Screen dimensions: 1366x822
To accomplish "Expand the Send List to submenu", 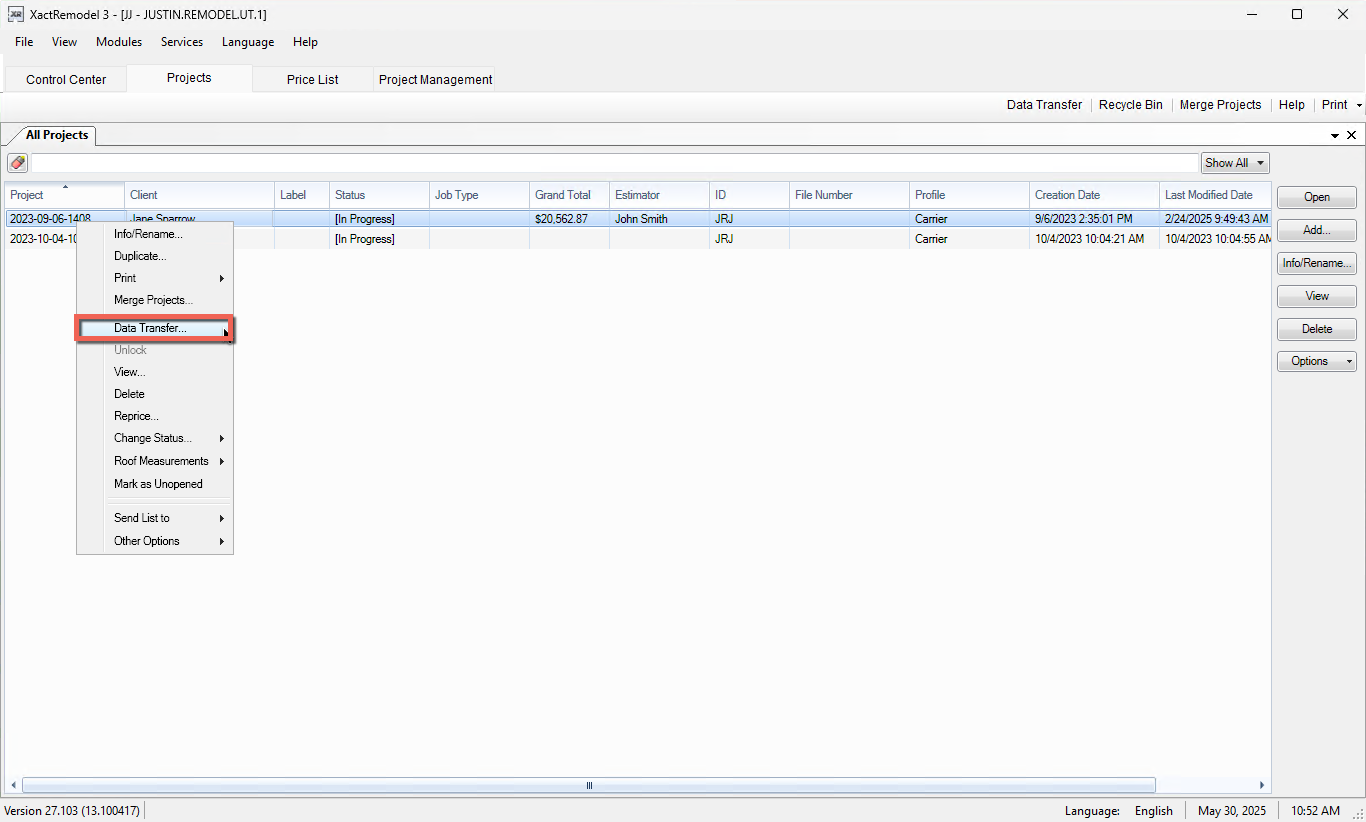I will click(222, 518).
